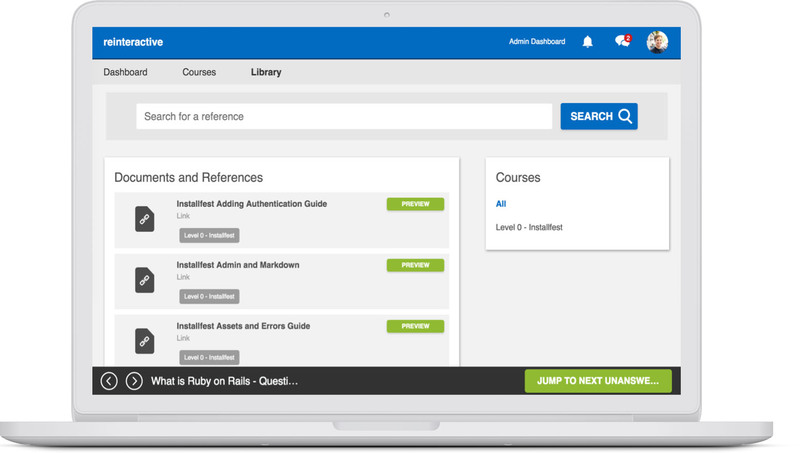Switch to the Courses tab
The image size is (800, 453).
click(199, 72)
